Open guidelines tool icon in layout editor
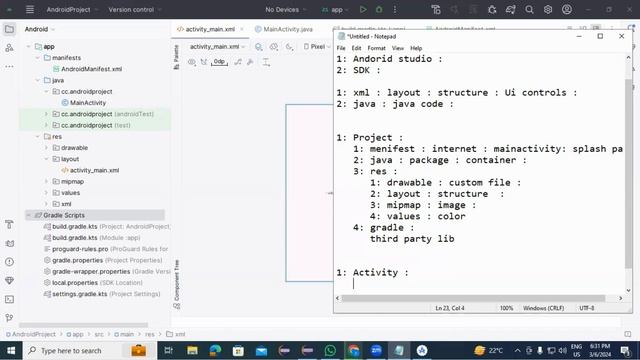 coord(266,62)
